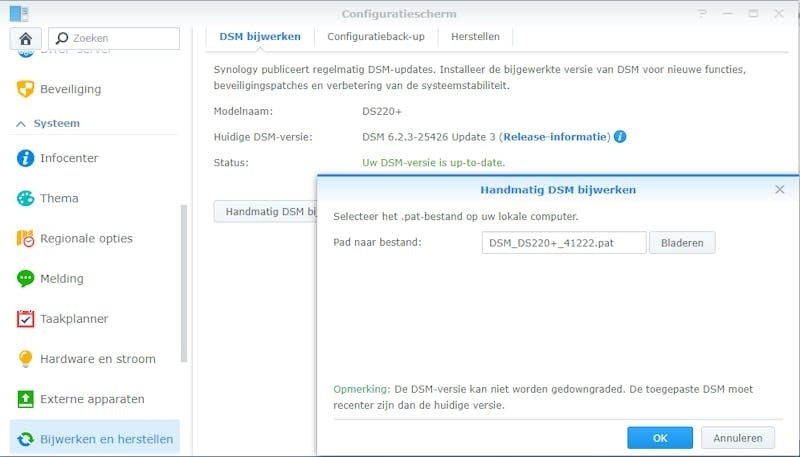Image resolution: width=800 pixels, height=457 pixels.
Task: Close the Handmatig DSM bijwerken dialog
Action: [x=780, y=190]
